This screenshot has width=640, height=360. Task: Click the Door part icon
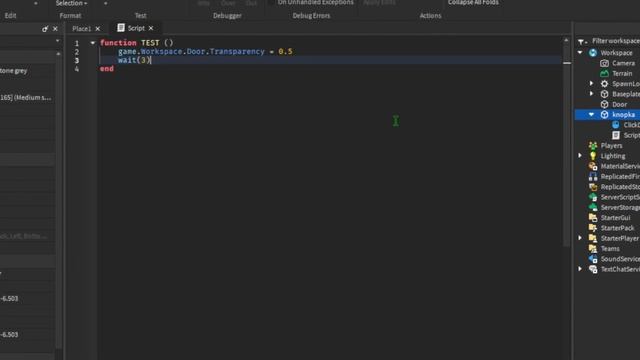coord(604,104)
